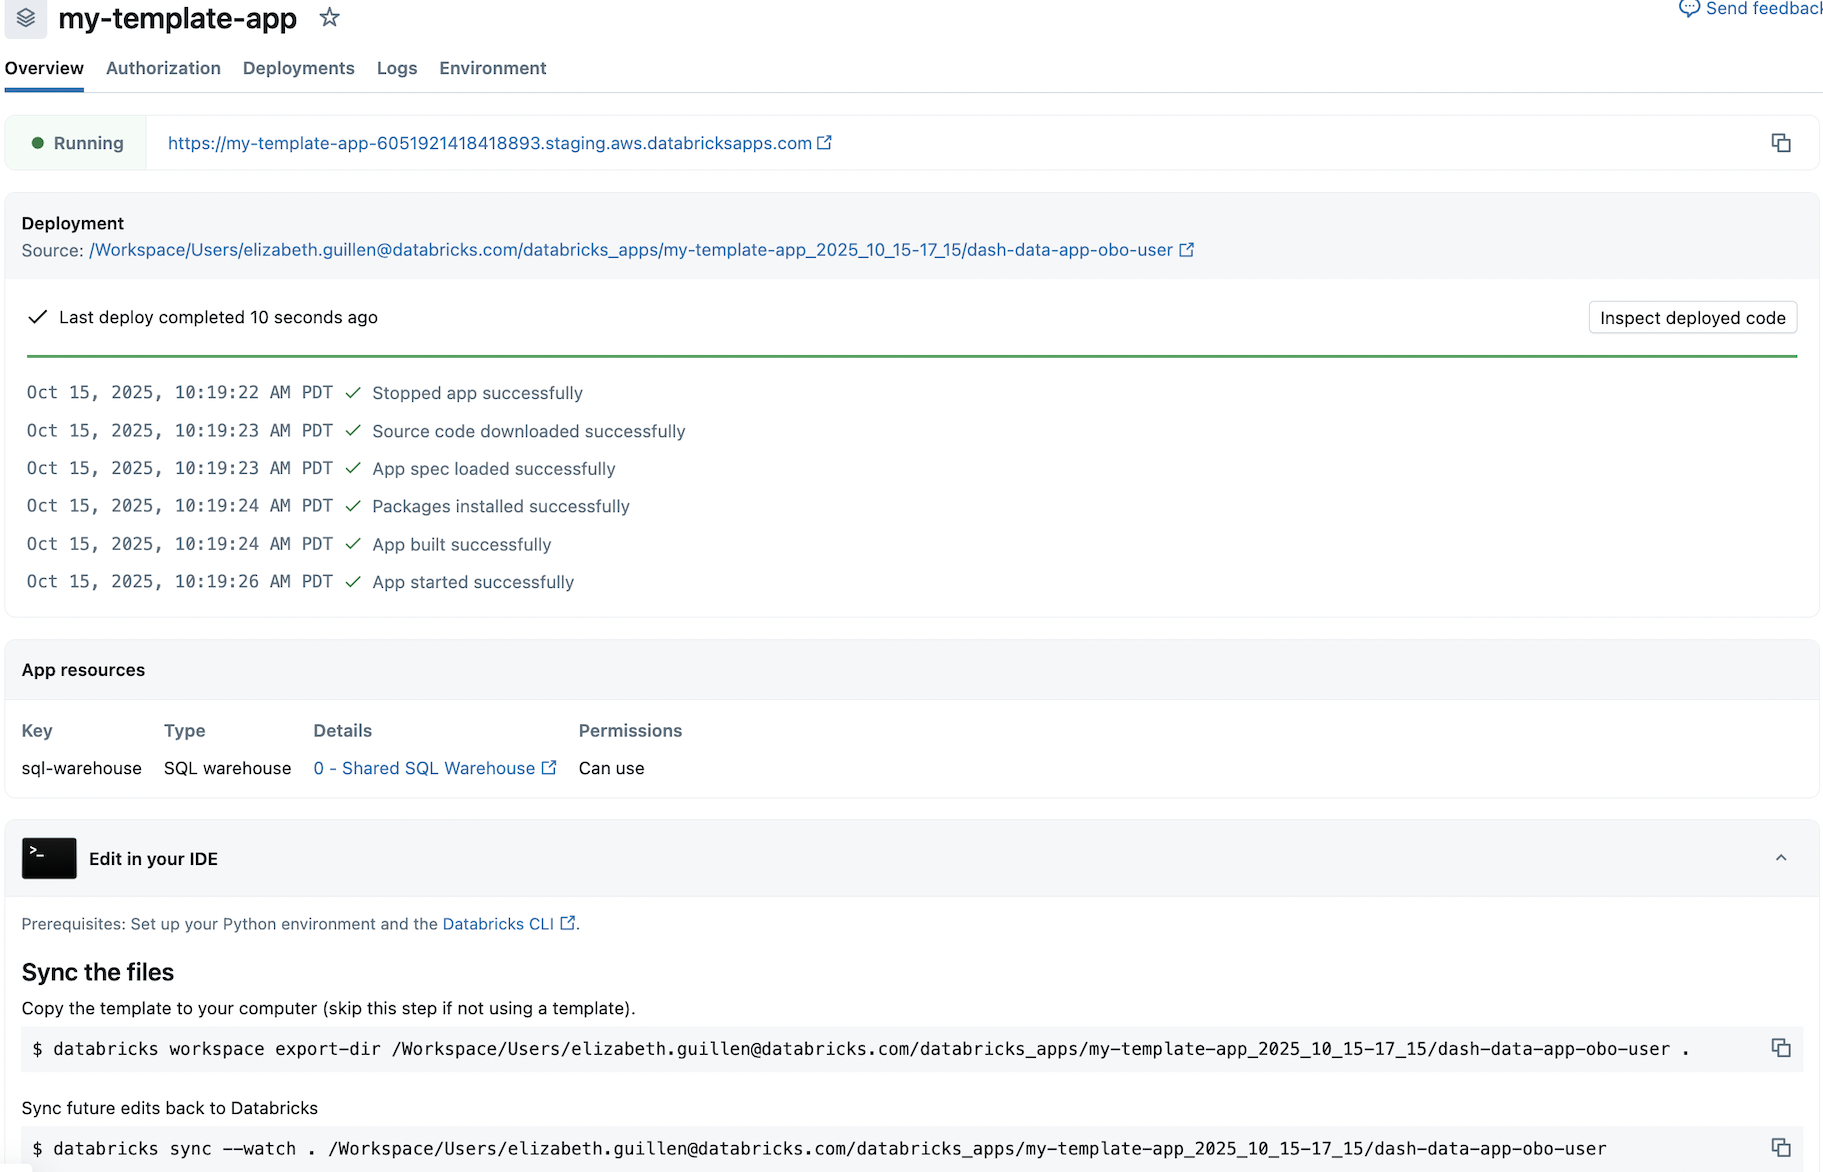Screen dimensions: 1823x1172
Task: Switch to the Logs tab
Action: (x=396, y=68)
